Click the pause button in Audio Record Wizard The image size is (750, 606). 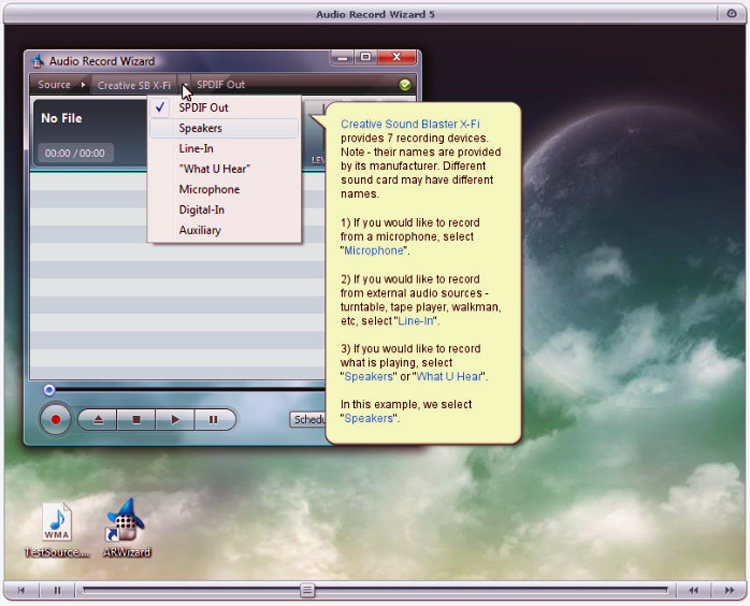(x=214, y=419)
